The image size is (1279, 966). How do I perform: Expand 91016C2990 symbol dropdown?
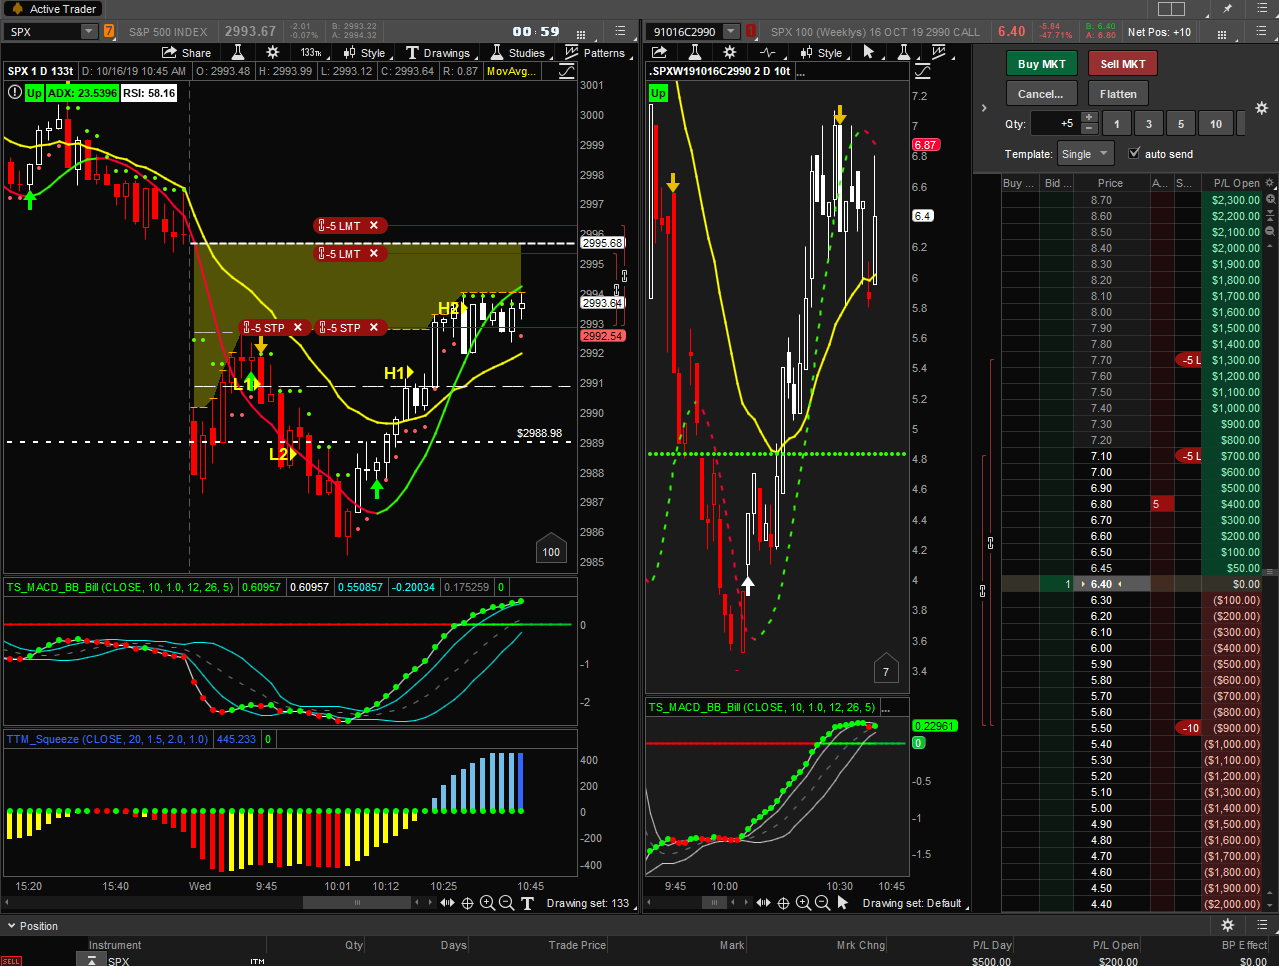tap(732, 32)
